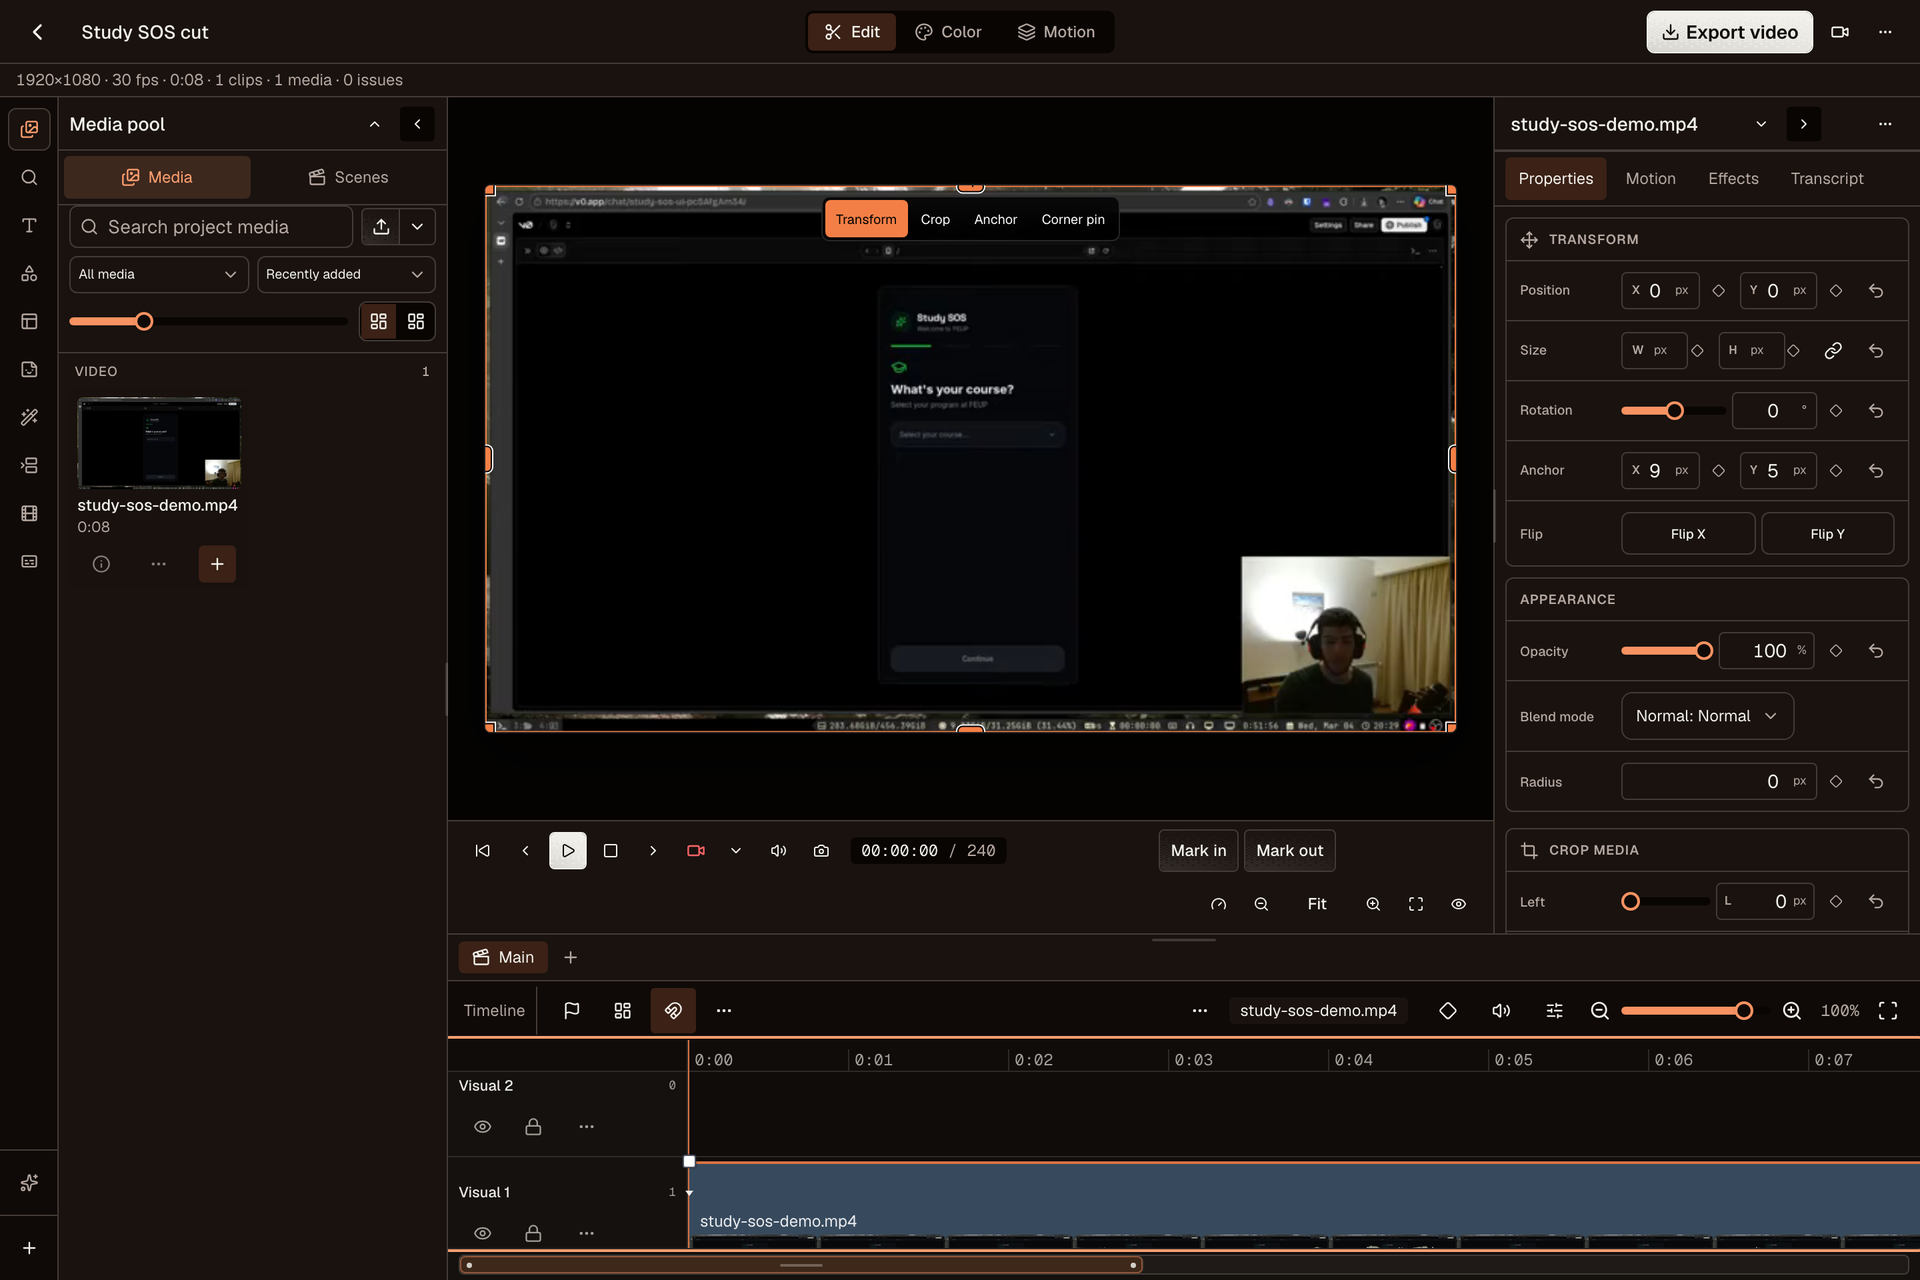Click the AI sparkle icon in the left sidebar
Screen dimensions: 1920x1280
[29, 1183]
